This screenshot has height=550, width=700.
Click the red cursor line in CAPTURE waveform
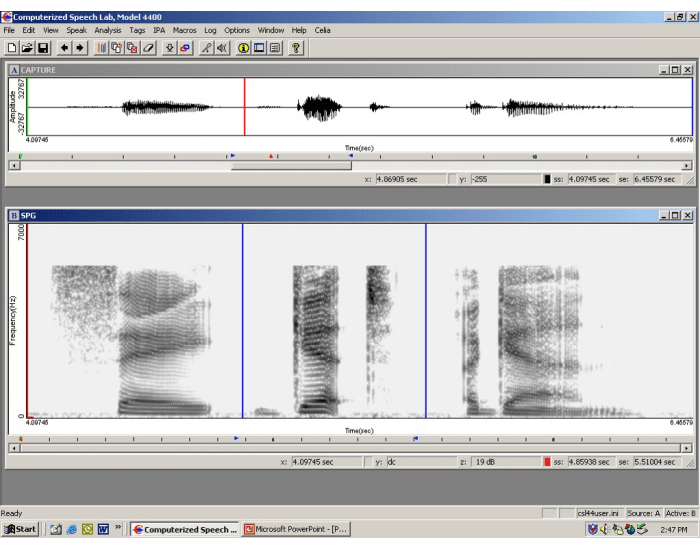point(244,107)
